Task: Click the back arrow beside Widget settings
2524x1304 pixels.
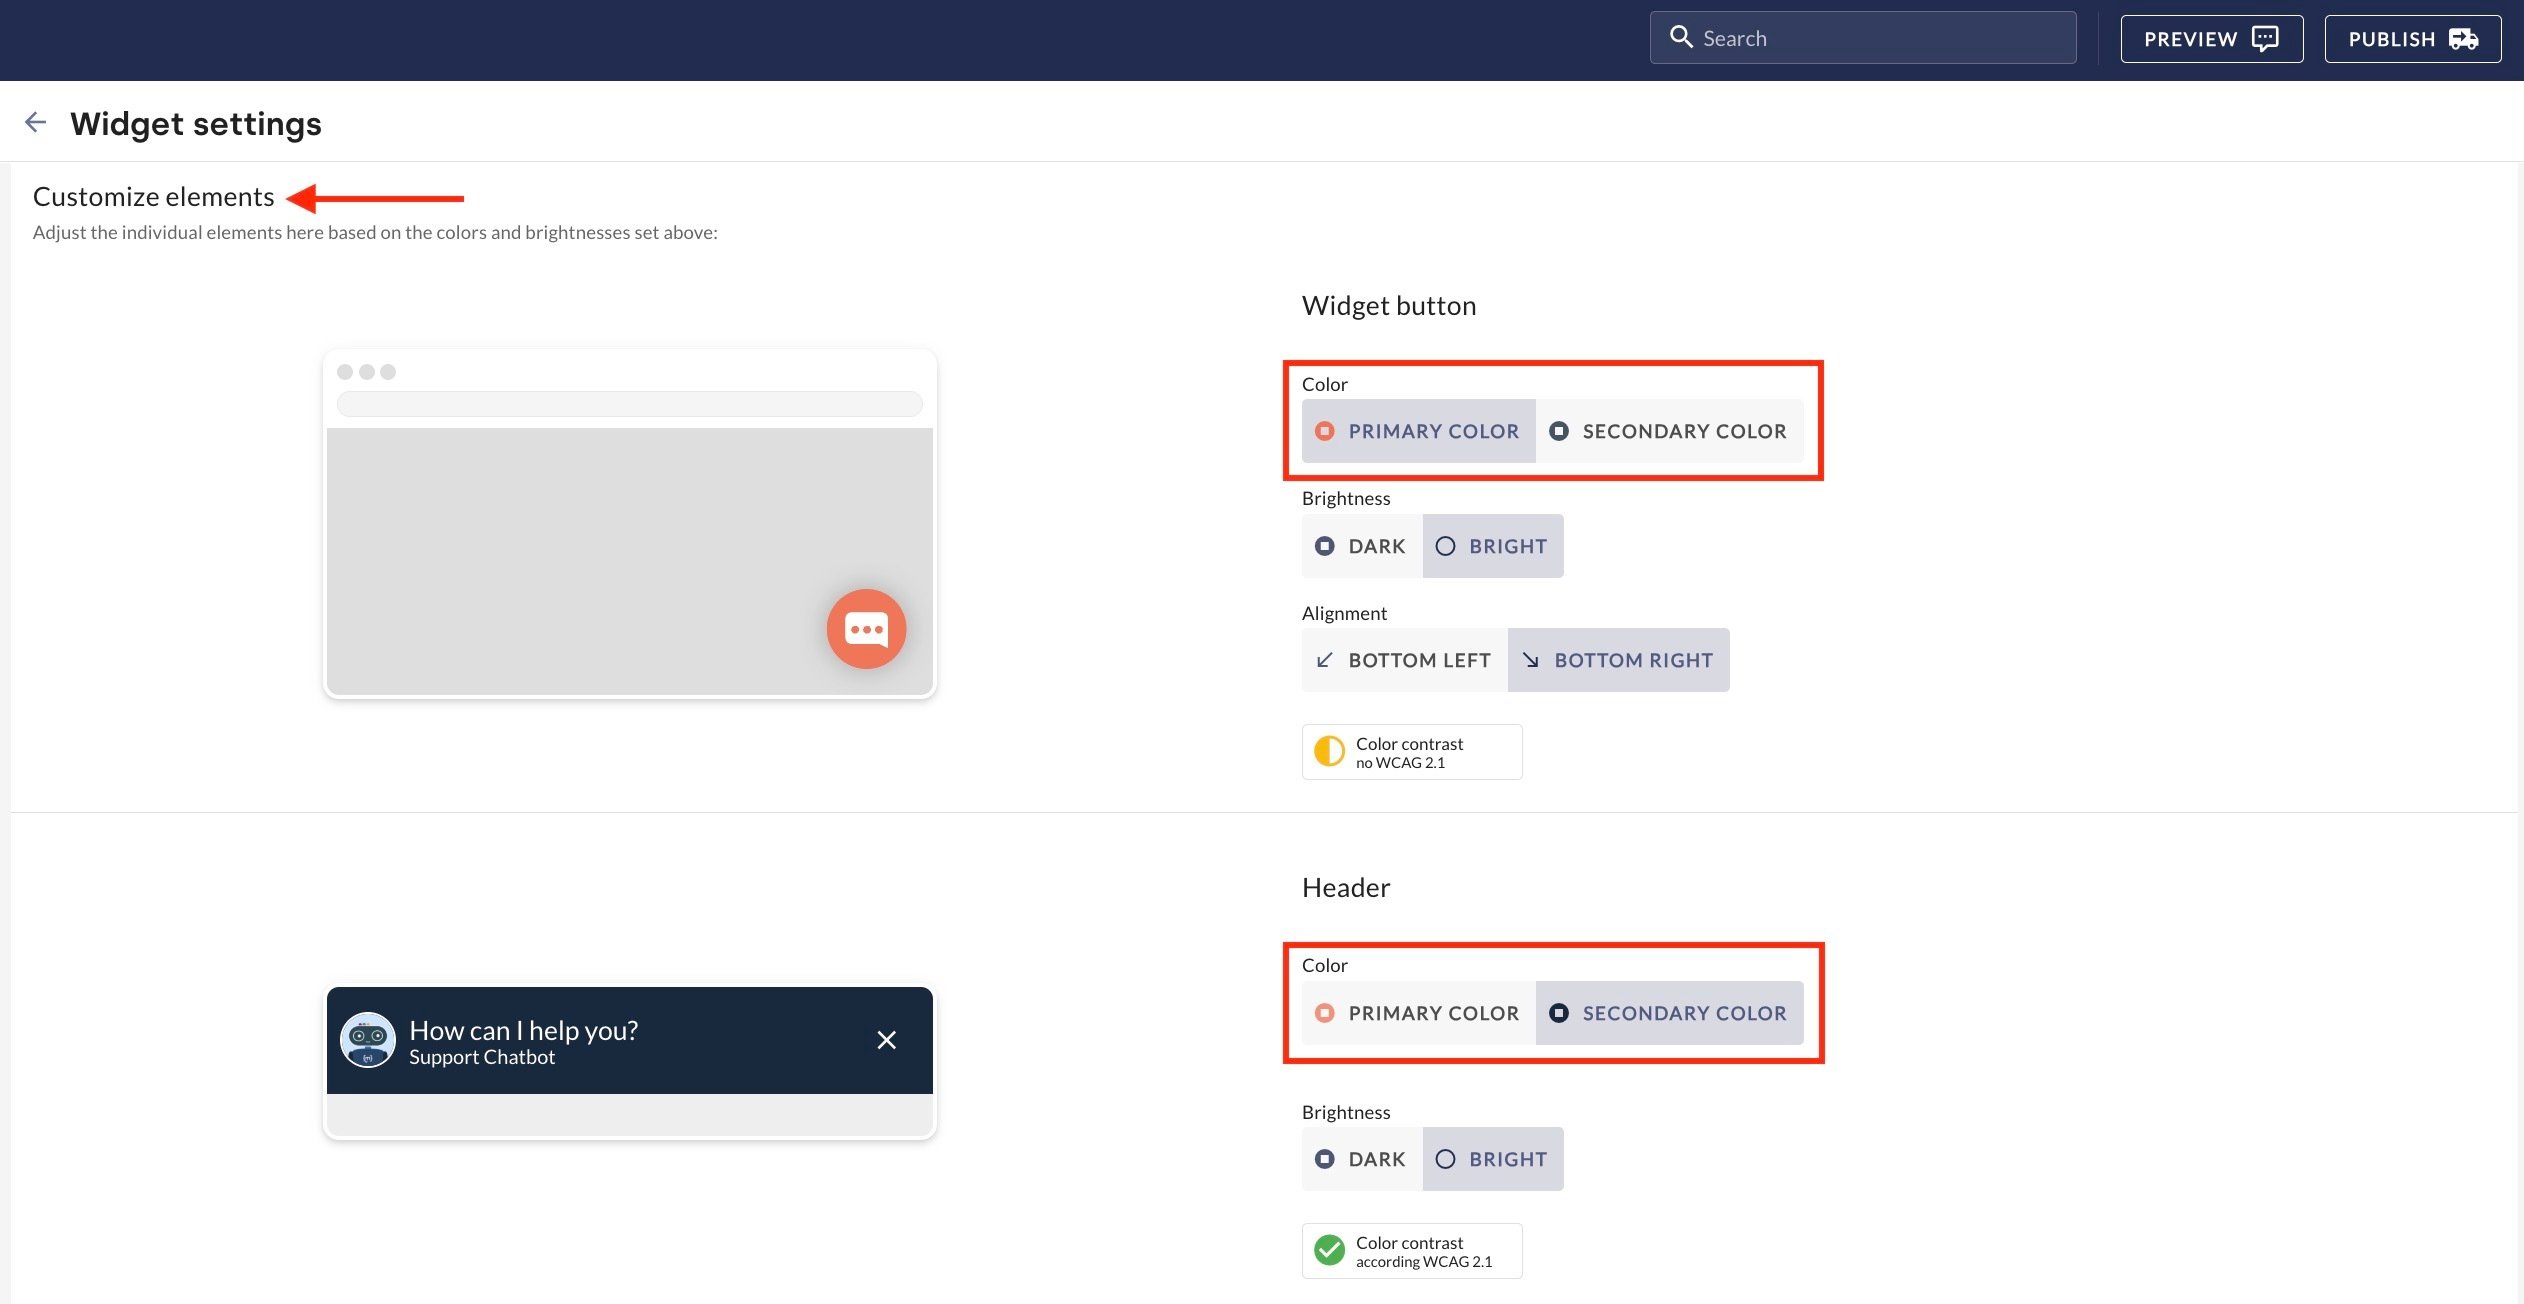Action: (x=36, y=122)
